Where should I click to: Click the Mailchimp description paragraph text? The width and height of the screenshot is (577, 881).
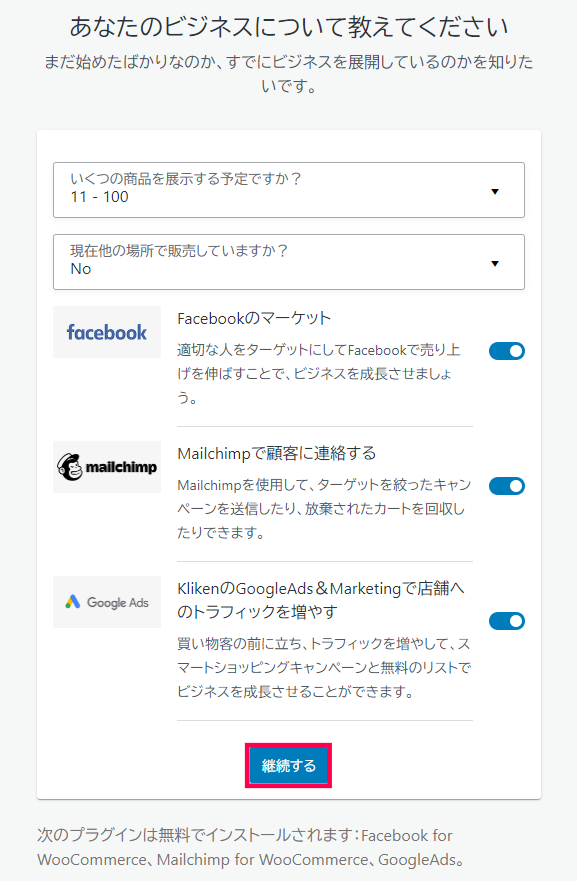click(x=324, y=508)
